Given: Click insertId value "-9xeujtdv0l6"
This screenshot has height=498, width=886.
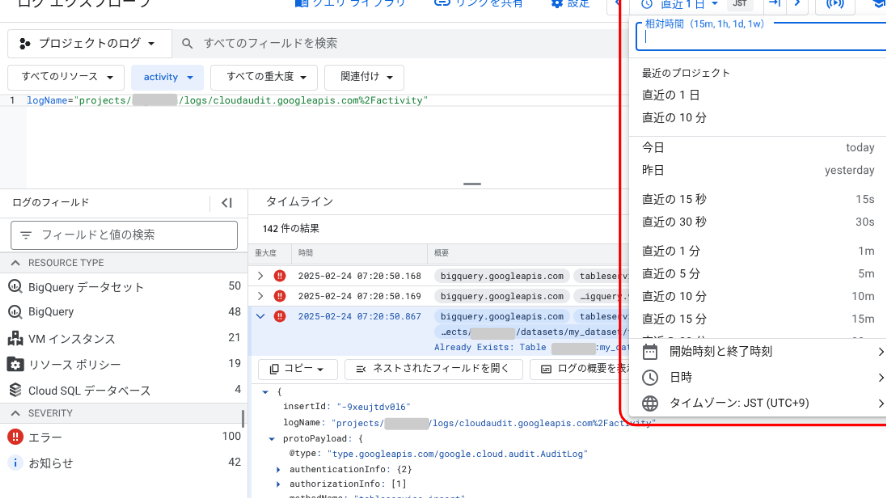Looking at the screenshot, I should [373, 407].
